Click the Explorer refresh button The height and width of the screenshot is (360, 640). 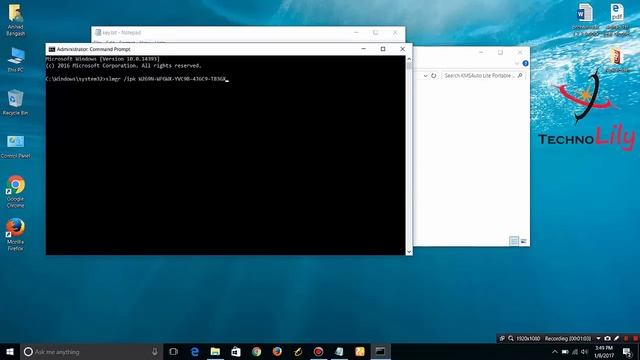pyautogui.click(x=433, y=76)
